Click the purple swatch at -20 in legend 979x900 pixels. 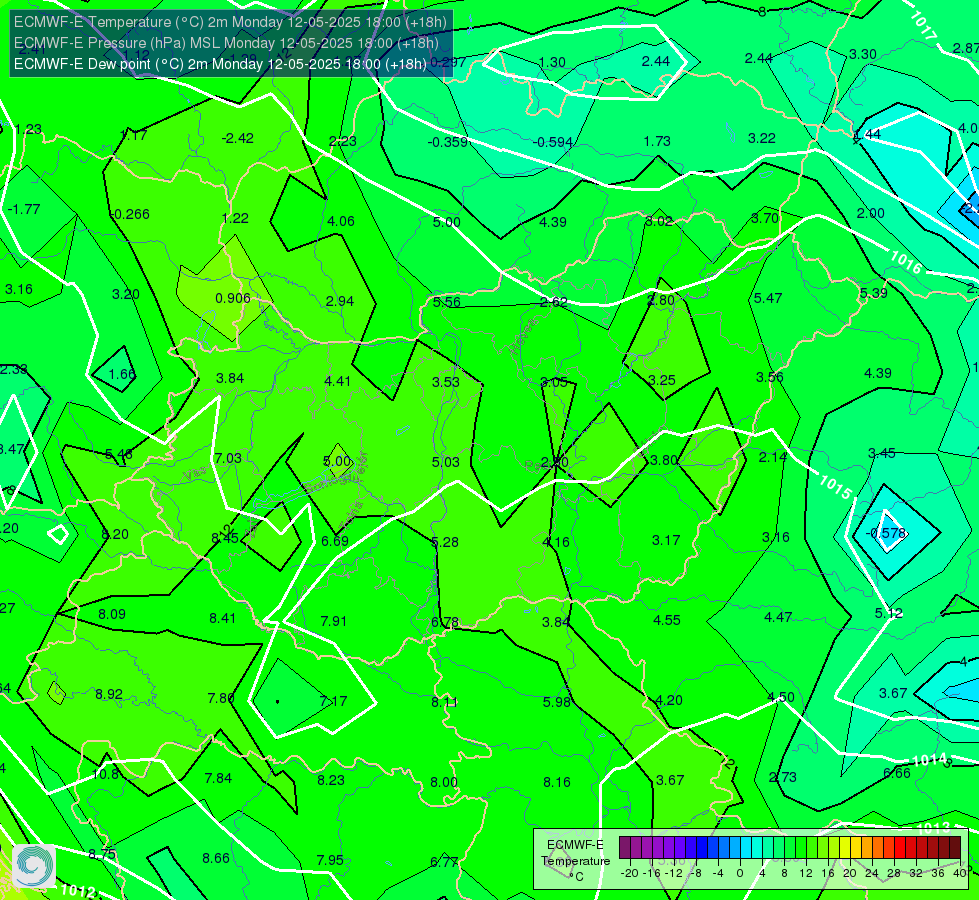click(x=625, y=848)
